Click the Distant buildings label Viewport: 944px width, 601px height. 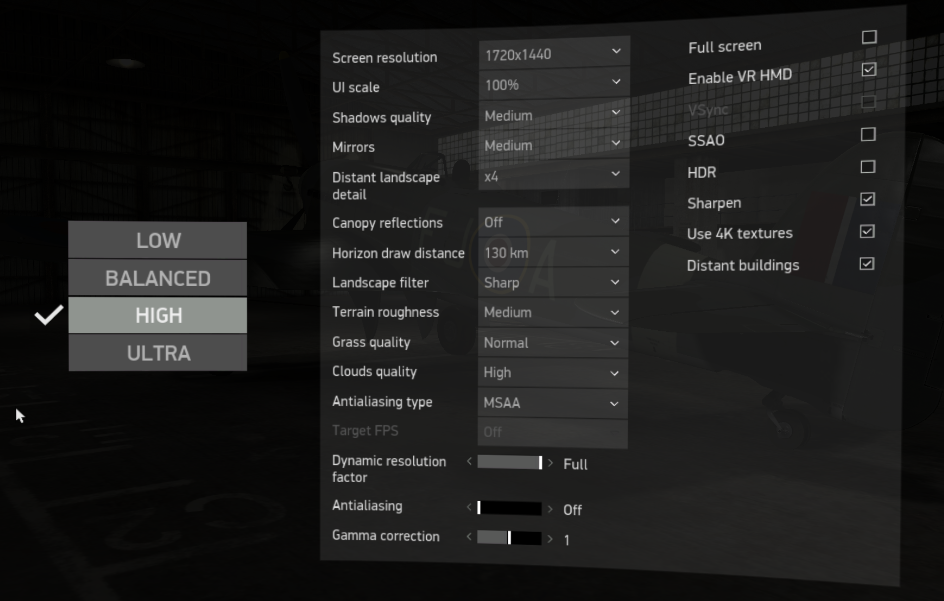743,265
